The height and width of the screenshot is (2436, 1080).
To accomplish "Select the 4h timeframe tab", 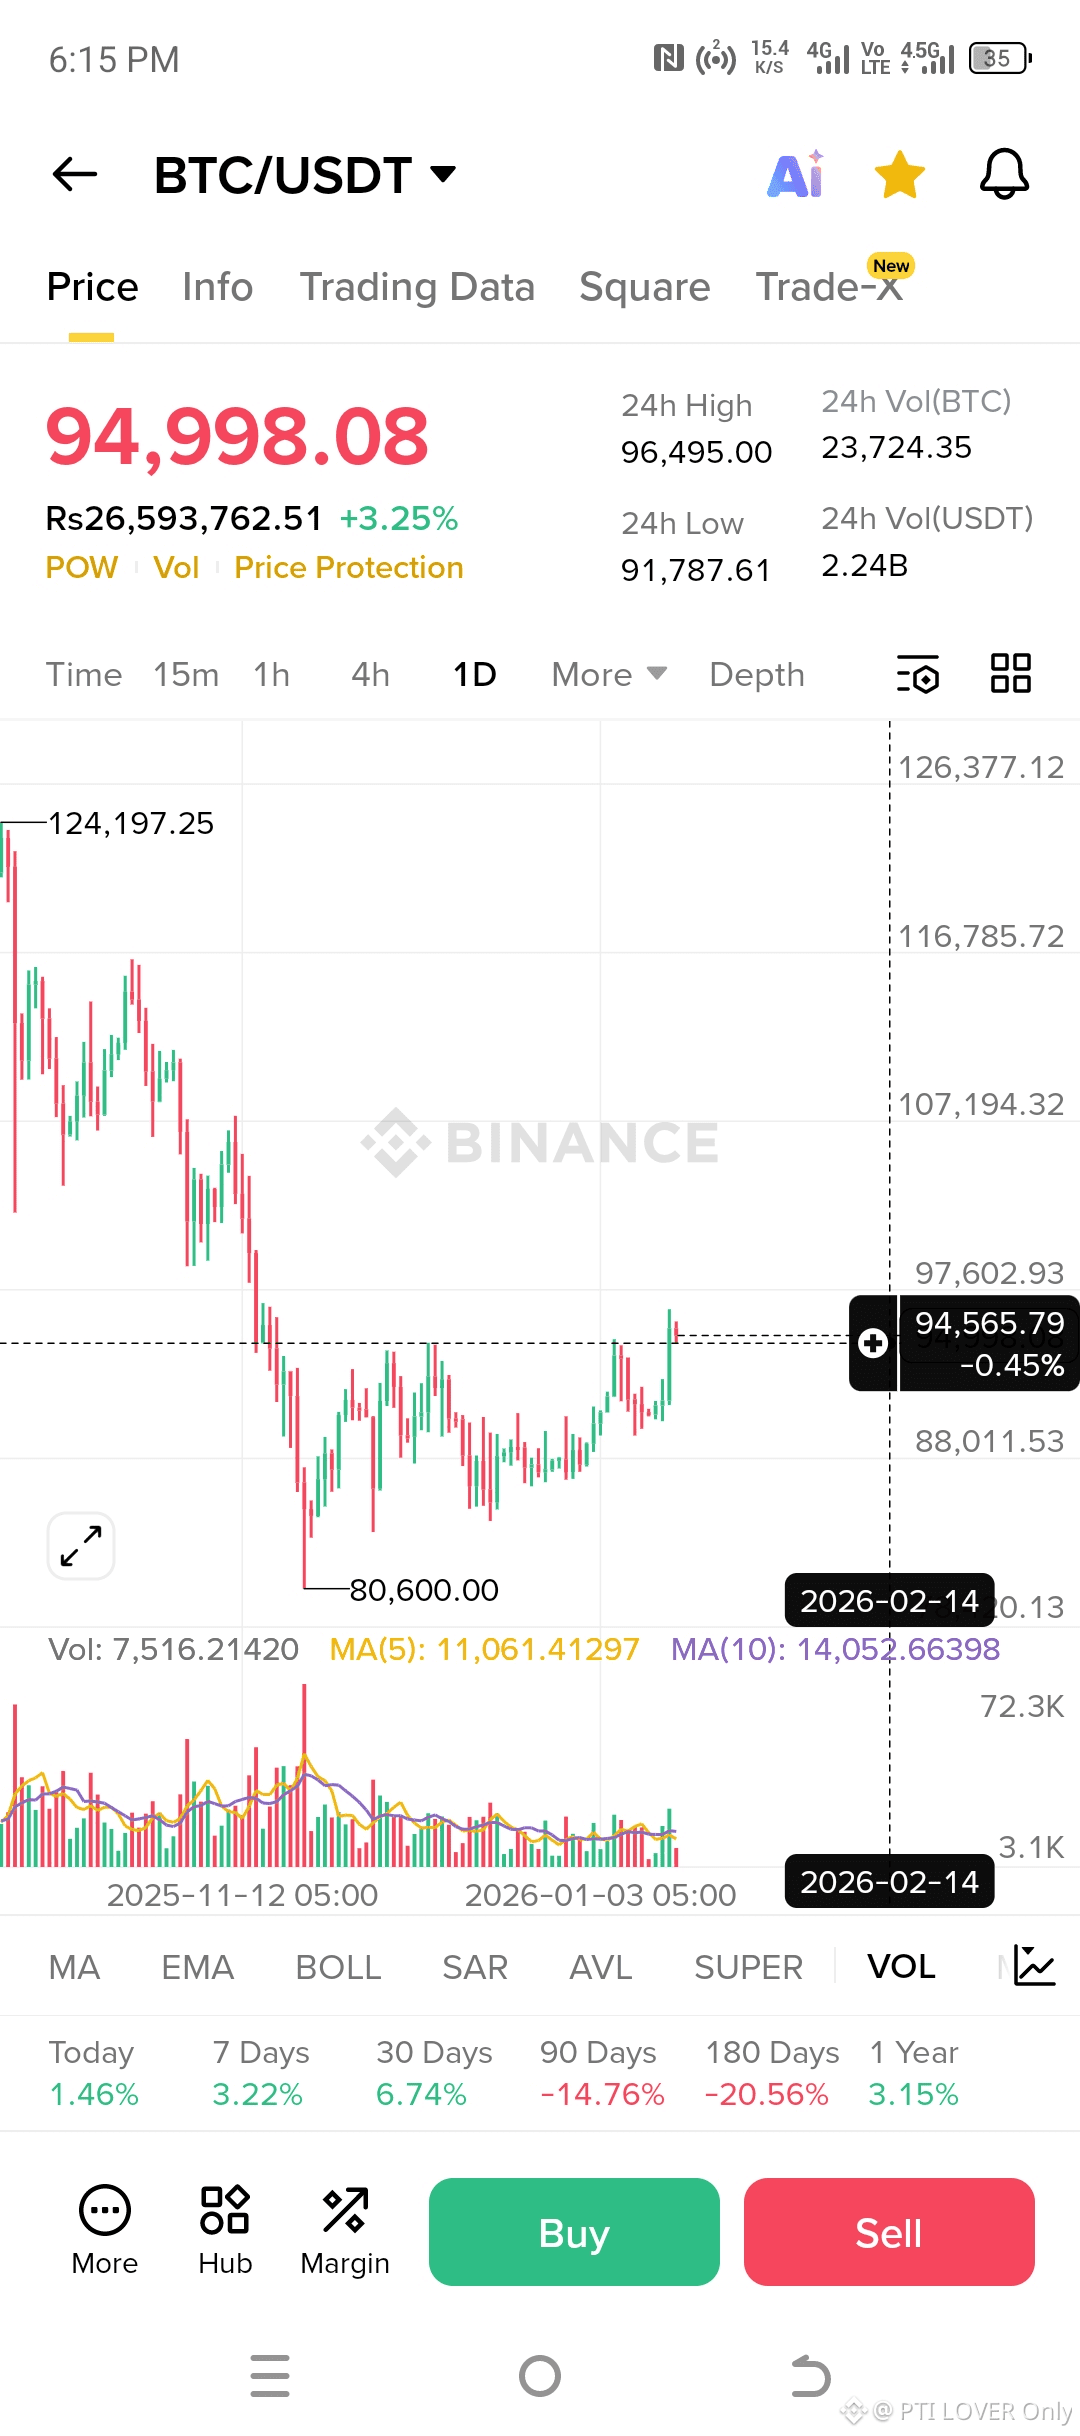I will click(x=370, y=675).
